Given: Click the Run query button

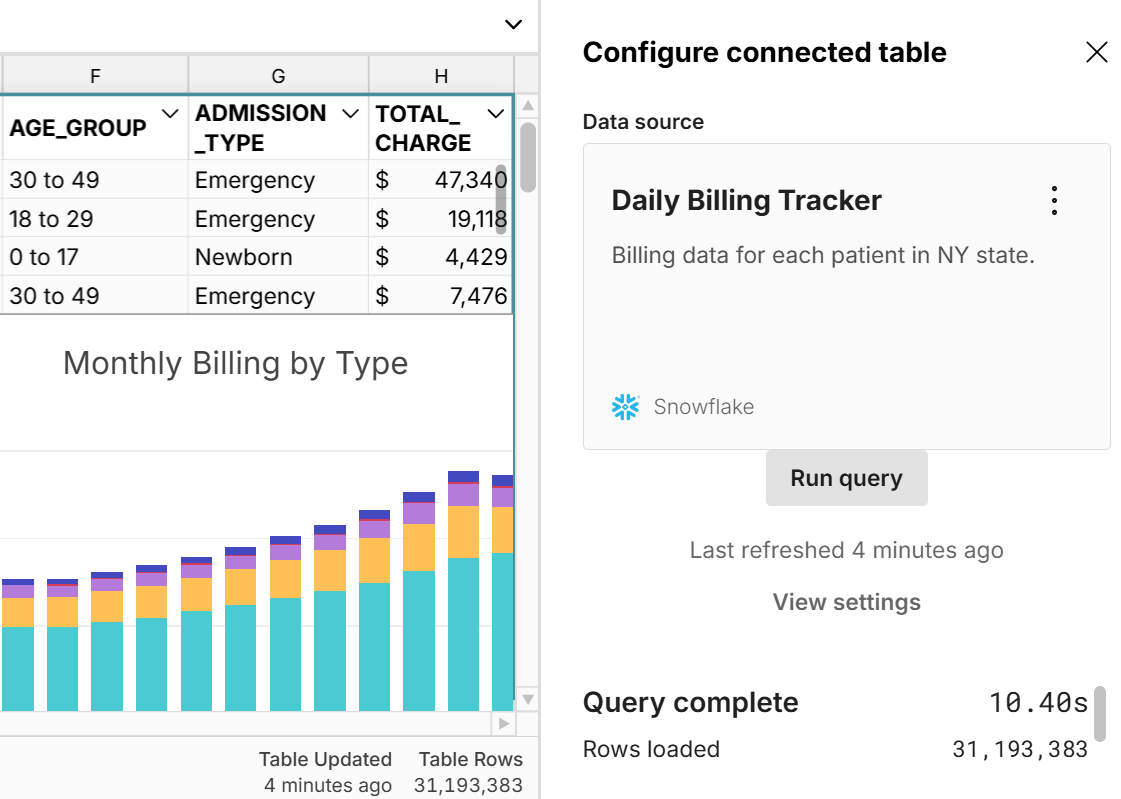Looking at the screenshot, I should (846, 478).
